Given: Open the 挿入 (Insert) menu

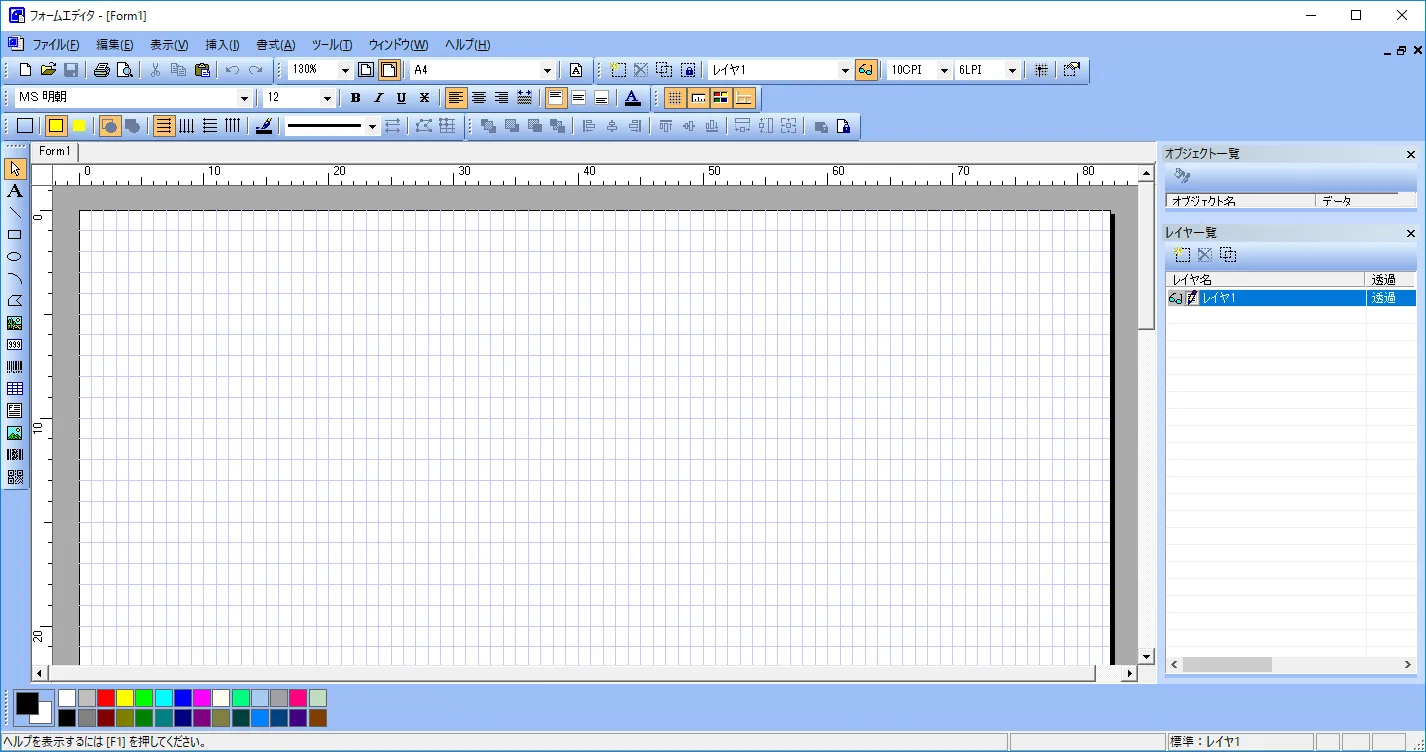Looking at the screenshot, I should click(222, 45).
